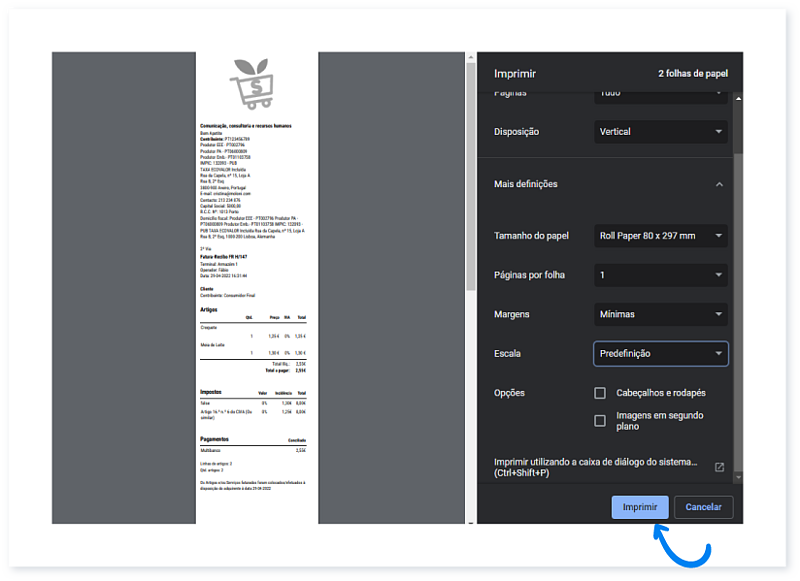The height and width of the screenshot is (581, 800).
Task: Click the Artigos heading in the receipt preview
Action: 209,310
